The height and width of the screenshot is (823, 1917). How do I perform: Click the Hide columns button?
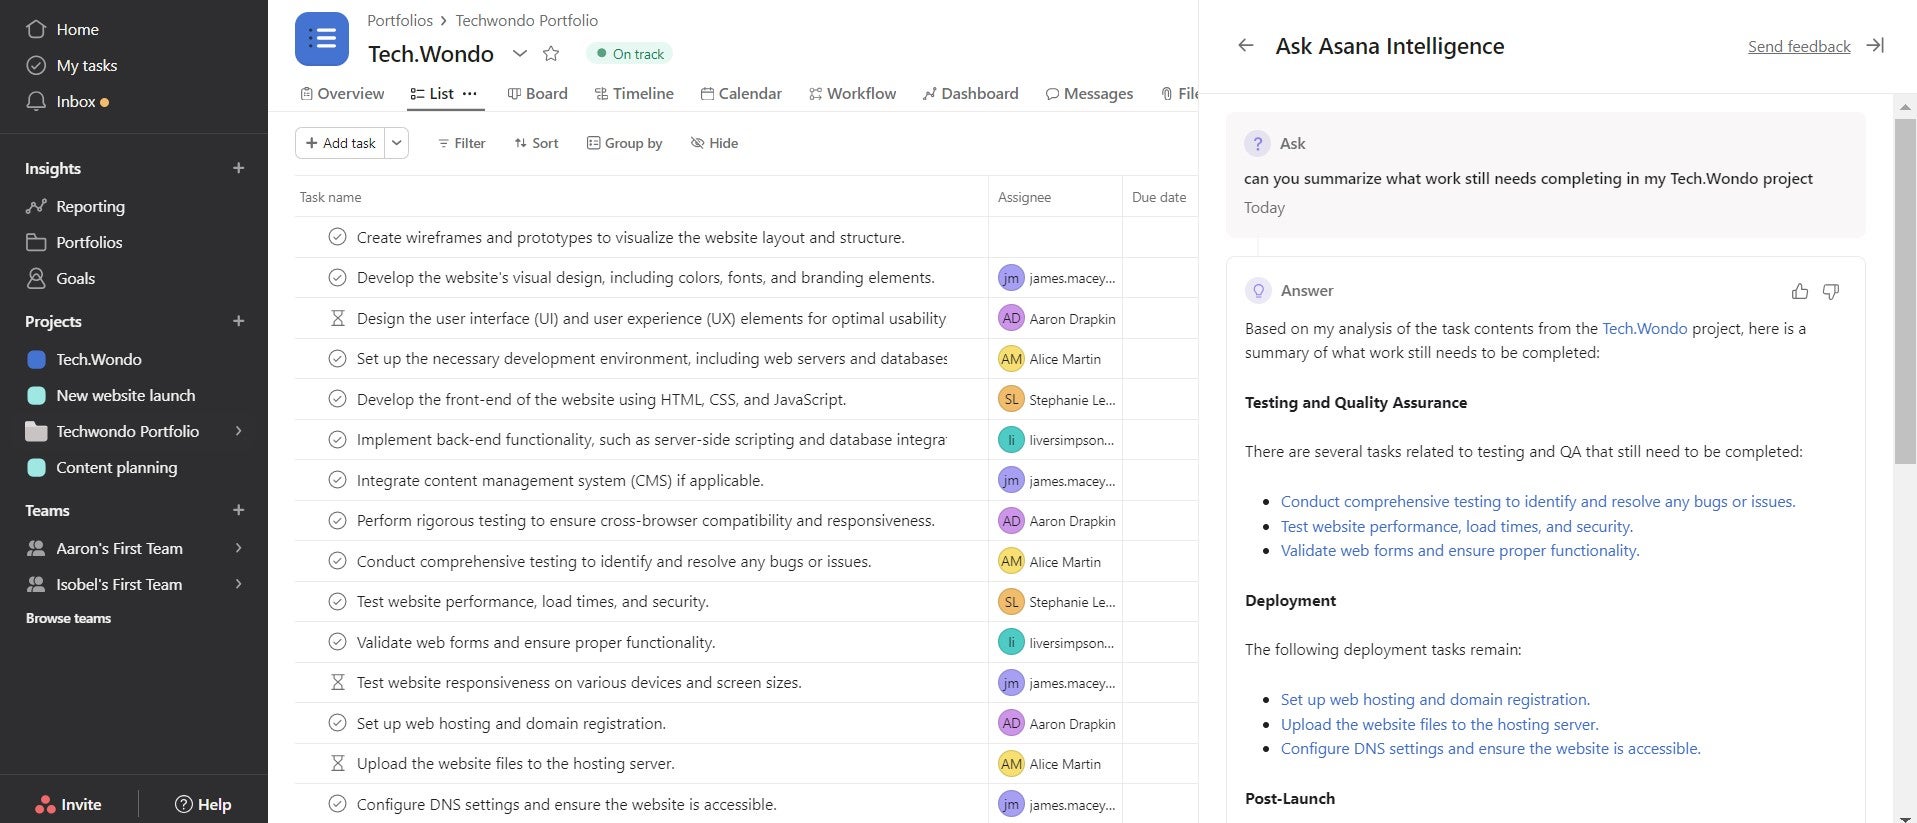(x=714, y=143)
